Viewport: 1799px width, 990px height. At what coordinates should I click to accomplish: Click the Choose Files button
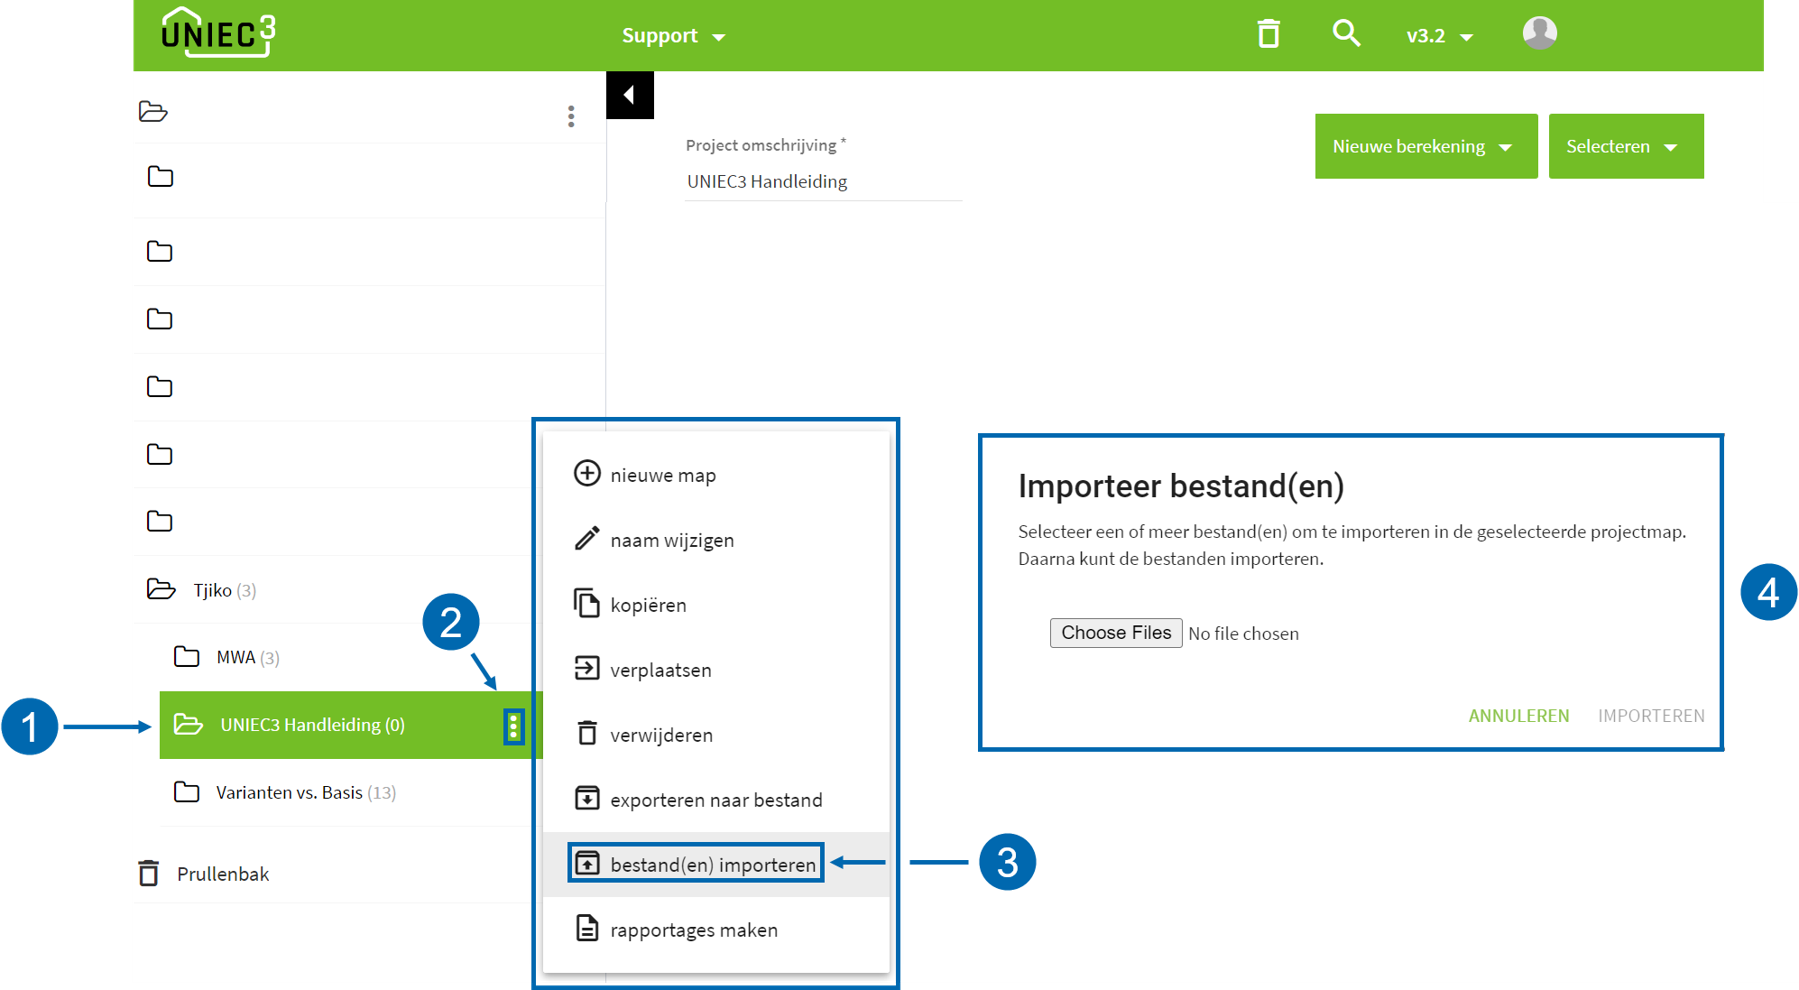pyautogui.click(x=1115, y=633)
